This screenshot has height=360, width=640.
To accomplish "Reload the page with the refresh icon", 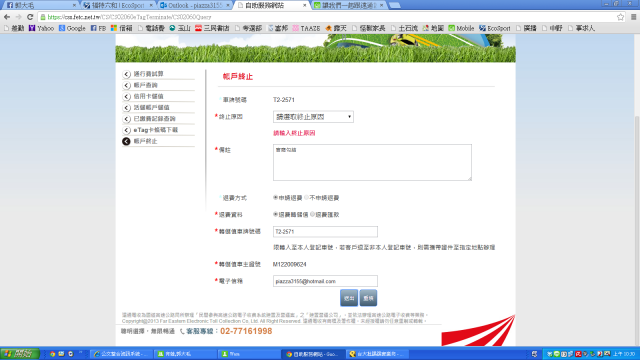I will pos(30,17).
